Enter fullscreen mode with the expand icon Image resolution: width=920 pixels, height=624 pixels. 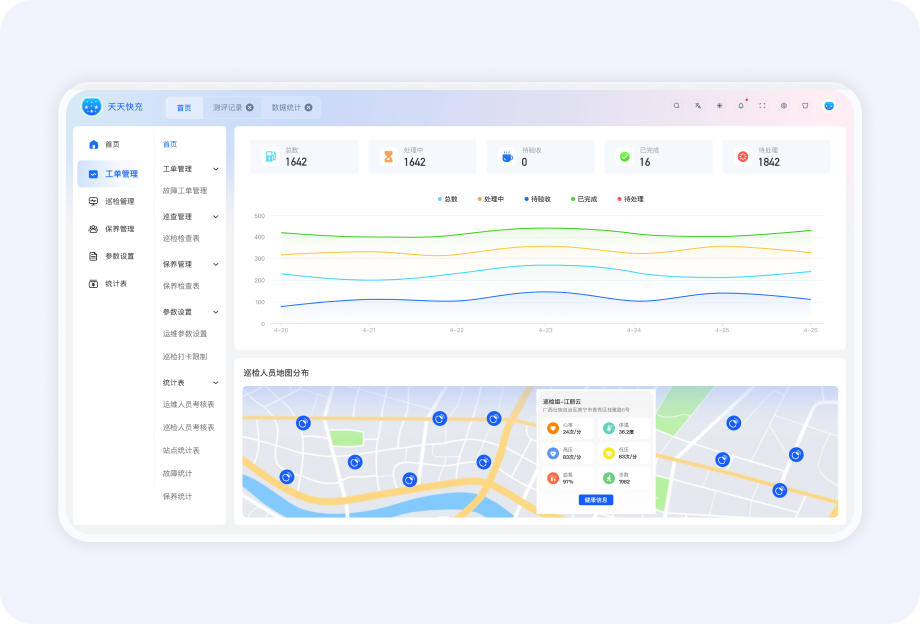pyautogui.click(x=762, y=106)
